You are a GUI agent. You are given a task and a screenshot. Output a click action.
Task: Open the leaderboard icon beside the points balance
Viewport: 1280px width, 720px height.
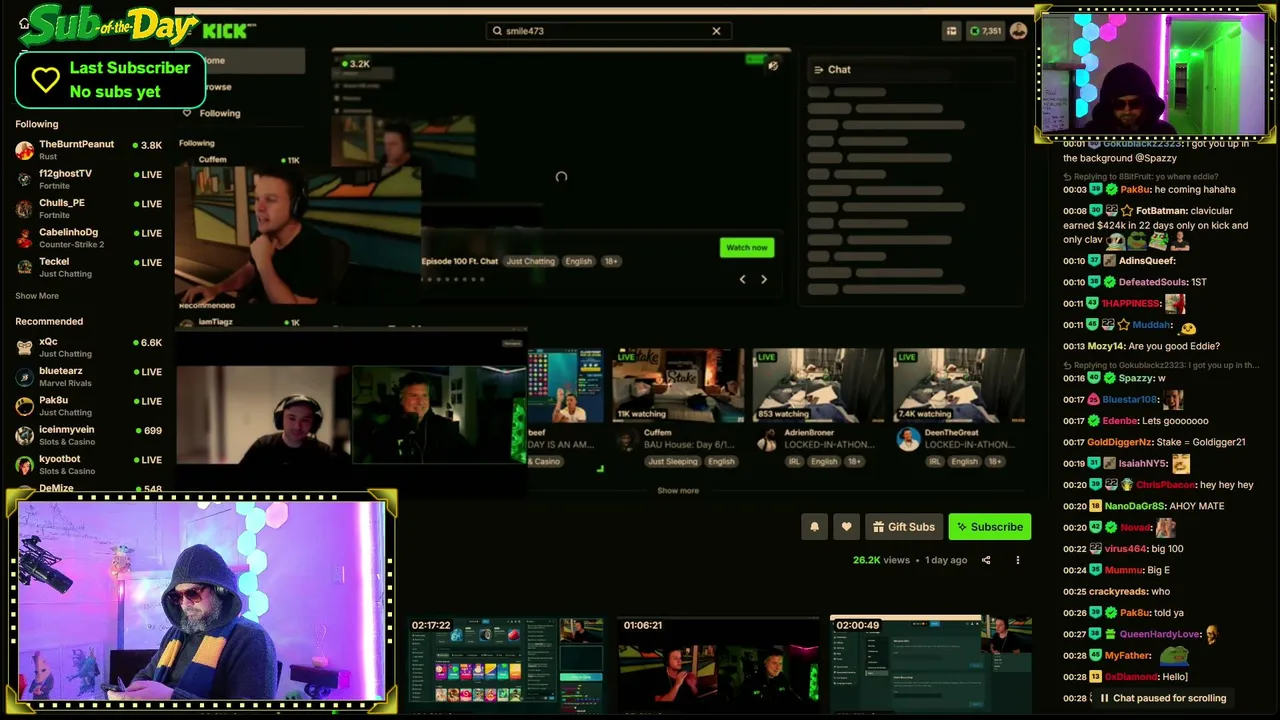pos(951,31)
